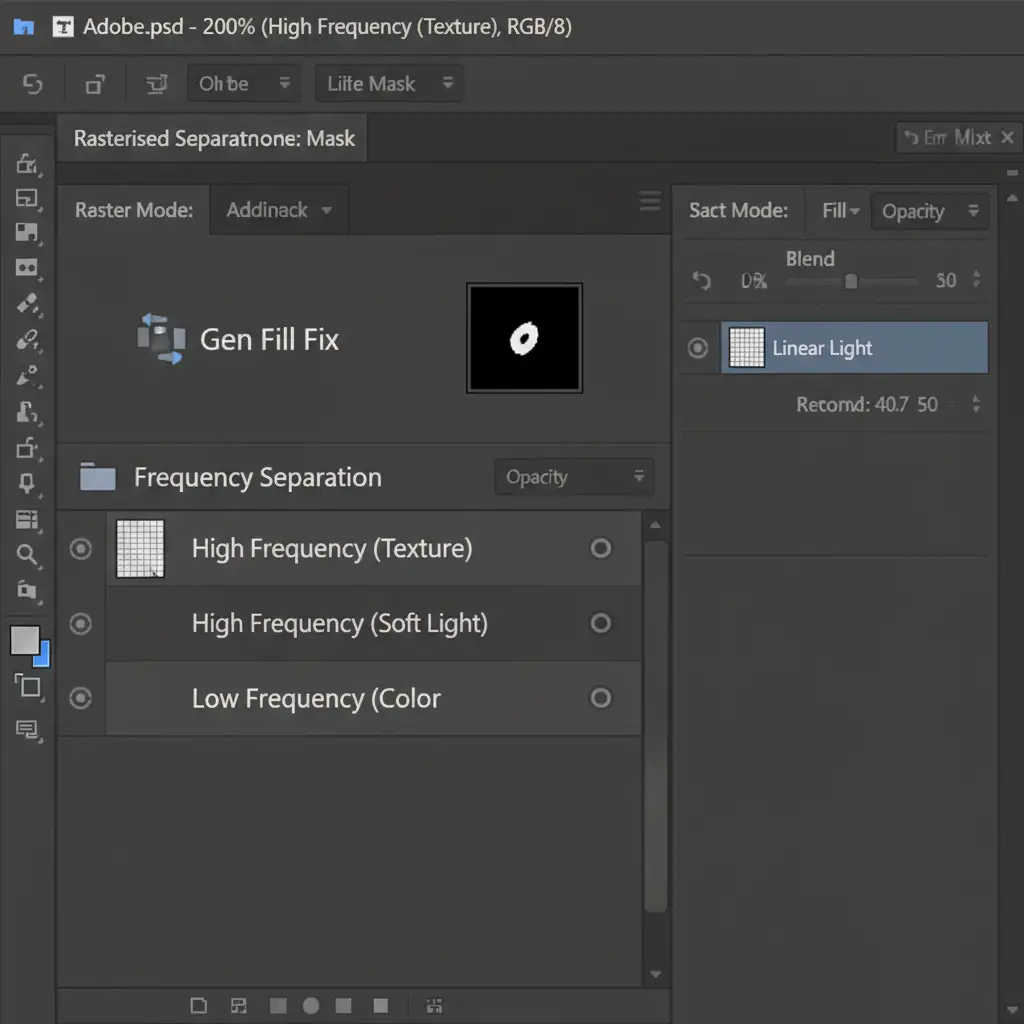Switch to Rasterised Separatnone: Mask tab
The width and height of the screenshot is (1024, 1024).
(214, 138)
